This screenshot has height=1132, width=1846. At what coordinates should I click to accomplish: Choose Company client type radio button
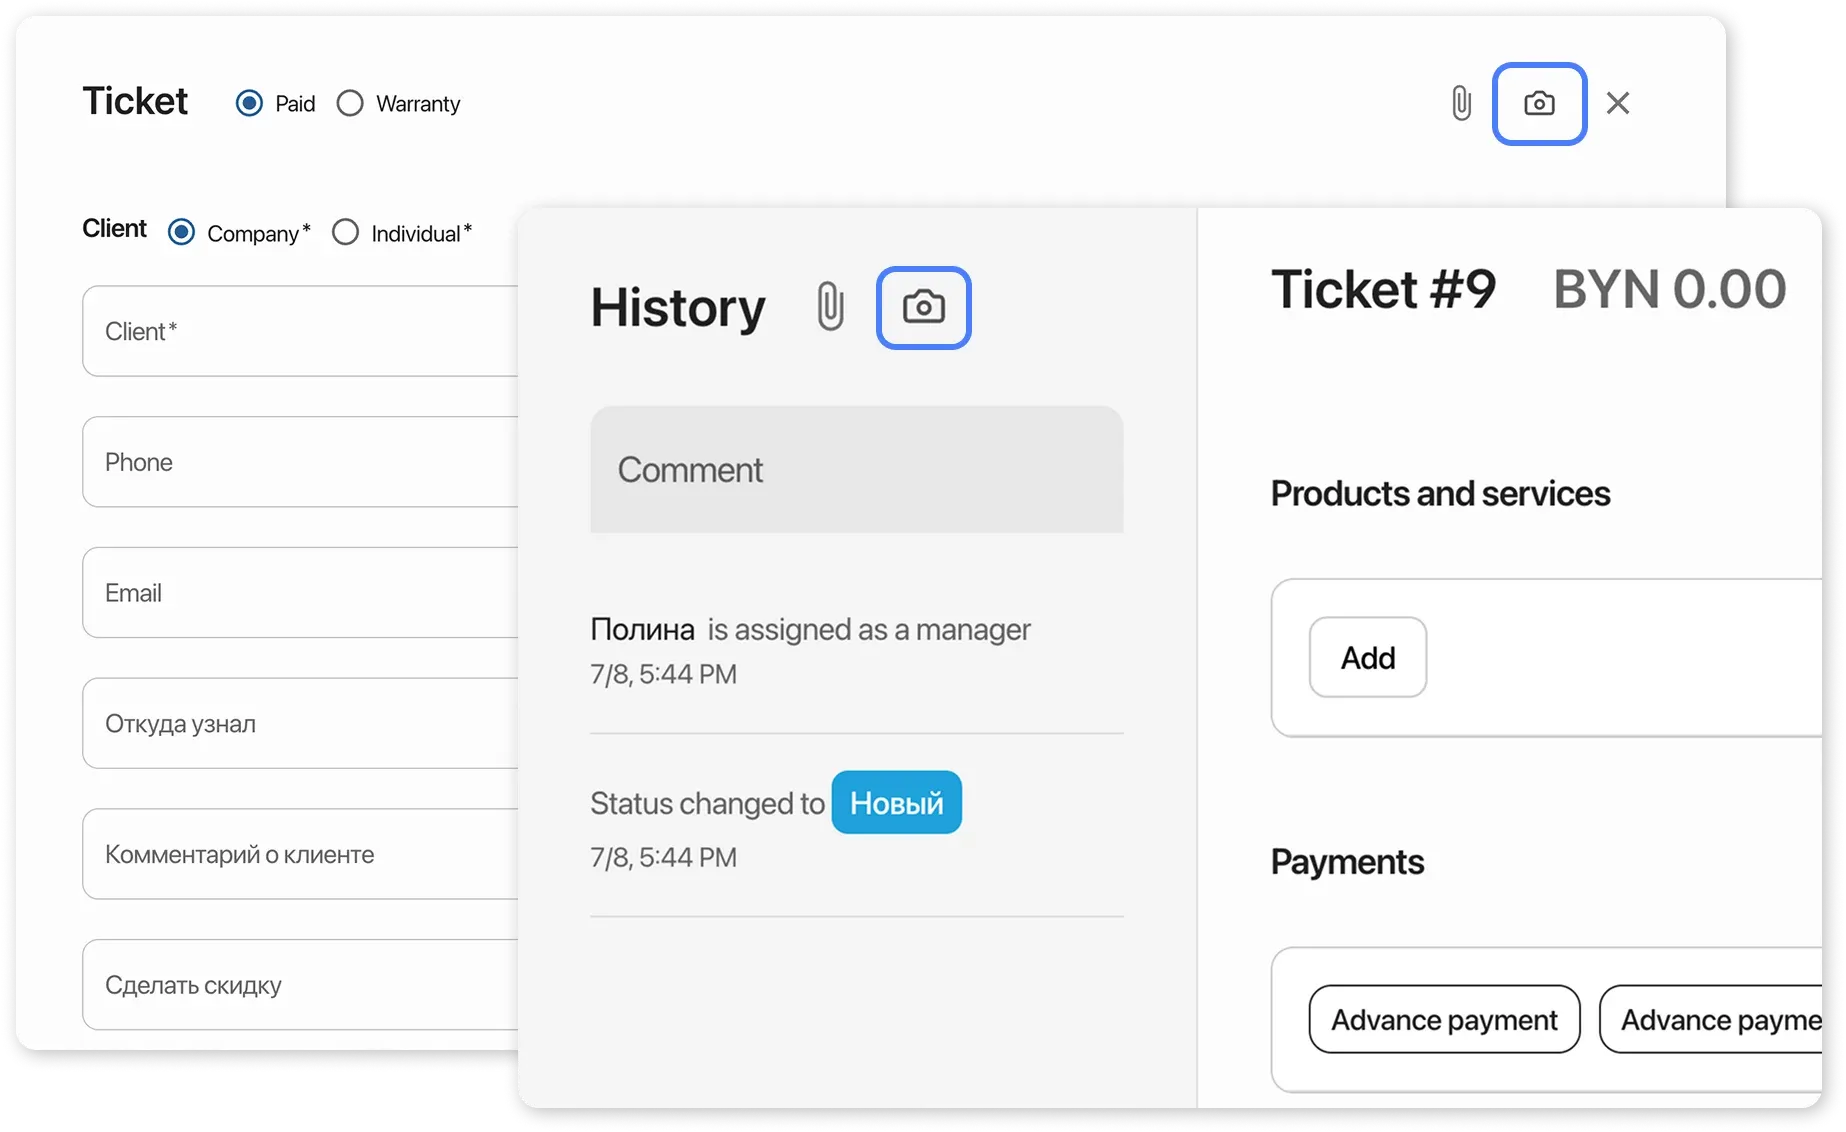point(181,233)
